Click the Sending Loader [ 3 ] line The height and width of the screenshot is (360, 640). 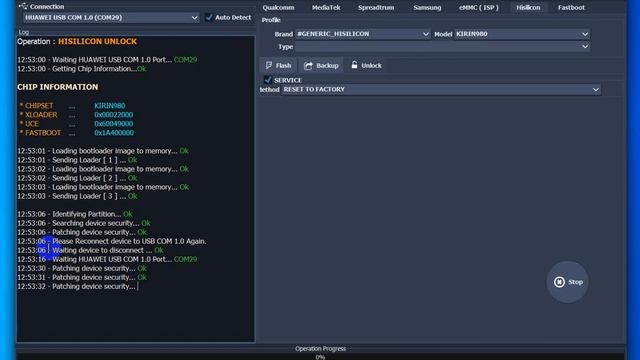[77, 196]
